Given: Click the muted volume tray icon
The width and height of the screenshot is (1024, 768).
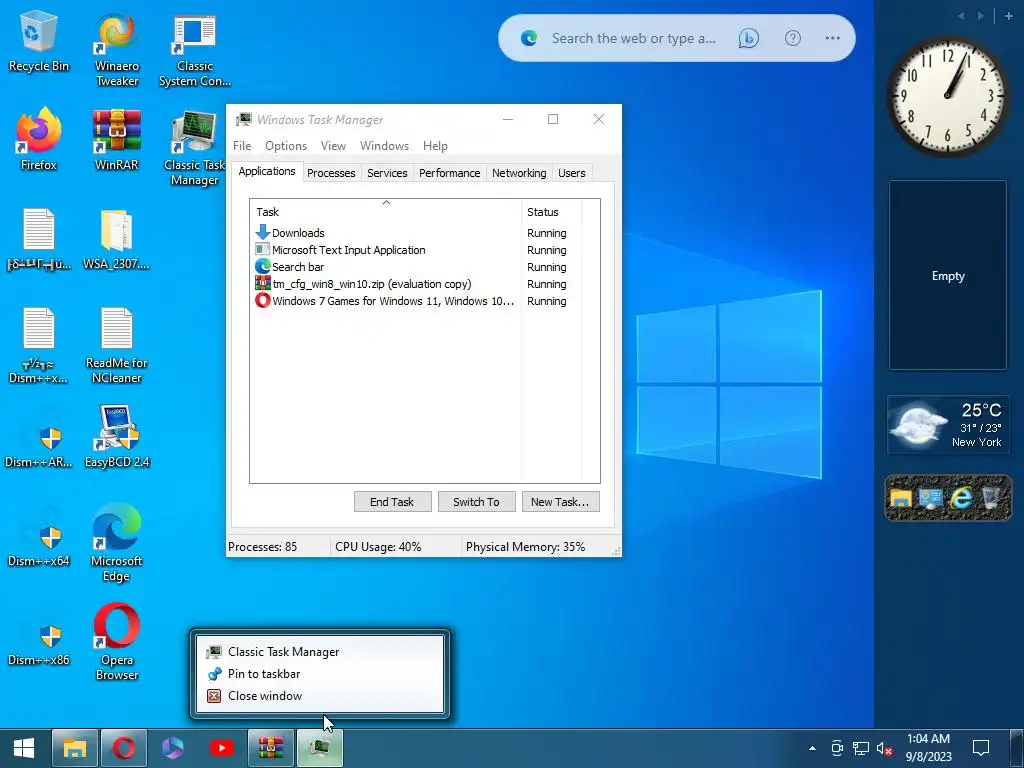Looking at the screenshot, I should [x=884, y=748].
